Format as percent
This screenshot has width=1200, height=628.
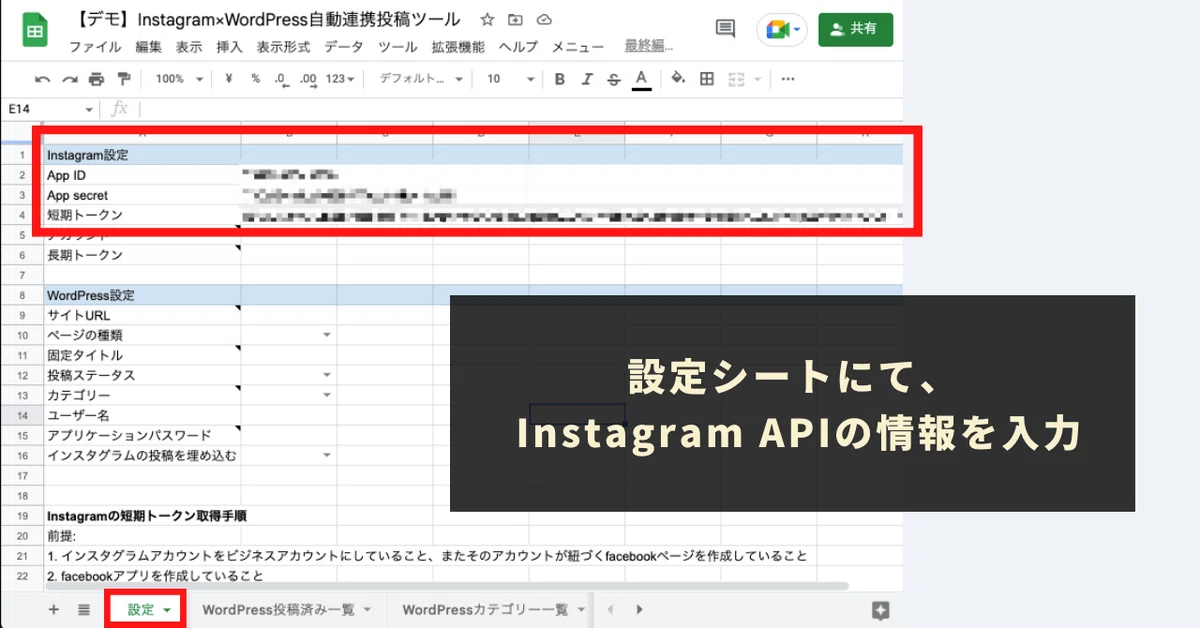[x=255, y=79]
